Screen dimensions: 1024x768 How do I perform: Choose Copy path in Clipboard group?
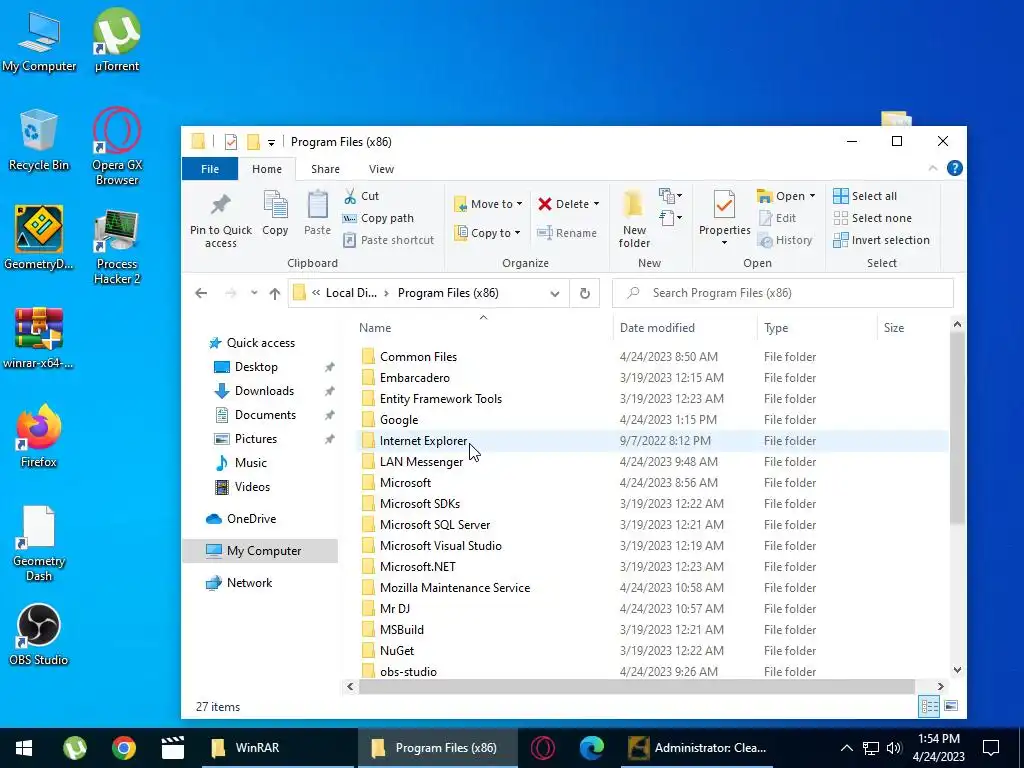point(378,218)
